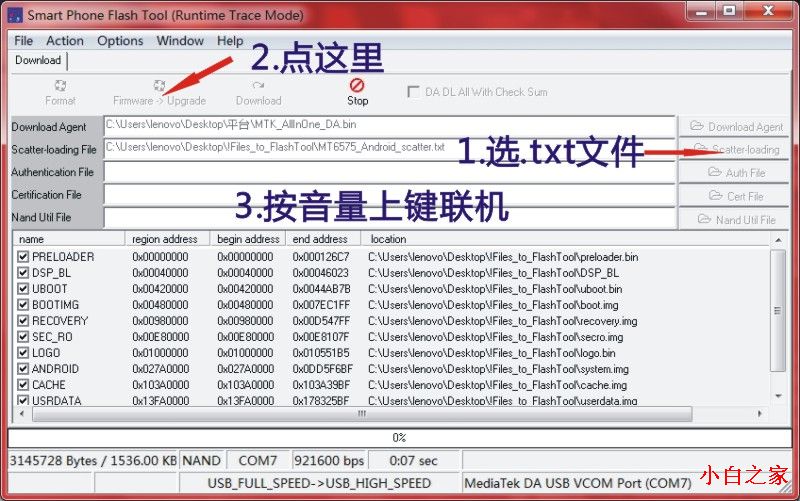Open the File menu
Image resolution: width=800 pixels, height=501 pixels.
[23, 41]
